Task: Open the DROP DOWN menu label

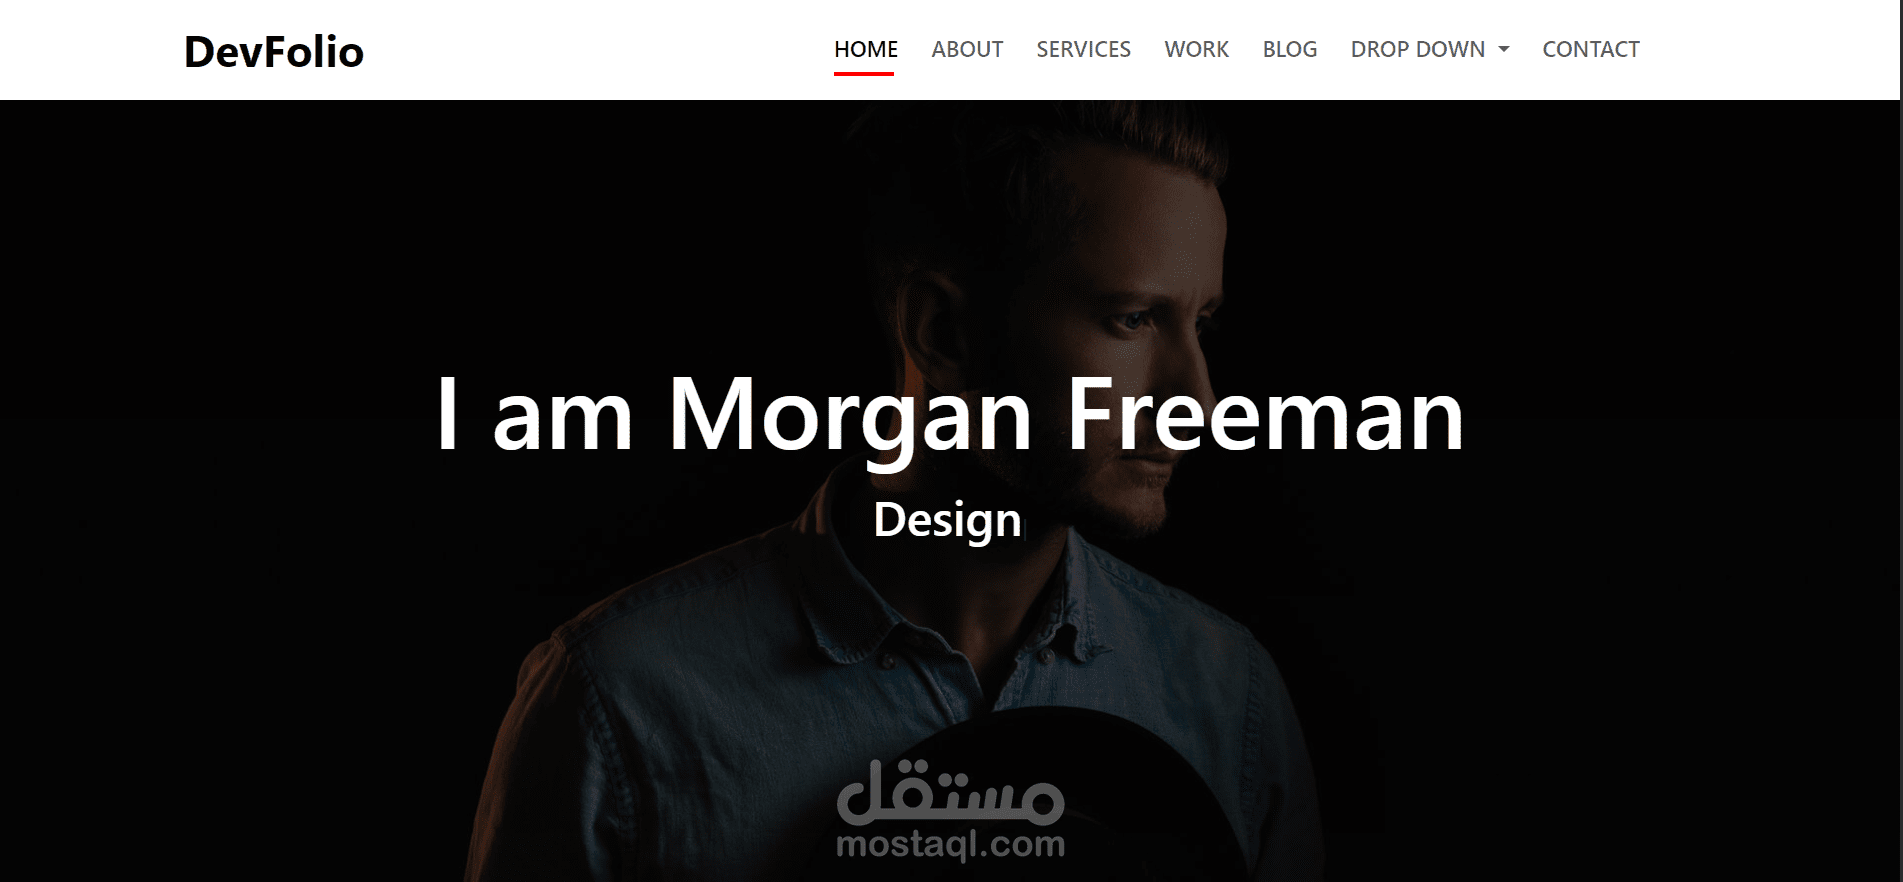Action: point(1417,49)
